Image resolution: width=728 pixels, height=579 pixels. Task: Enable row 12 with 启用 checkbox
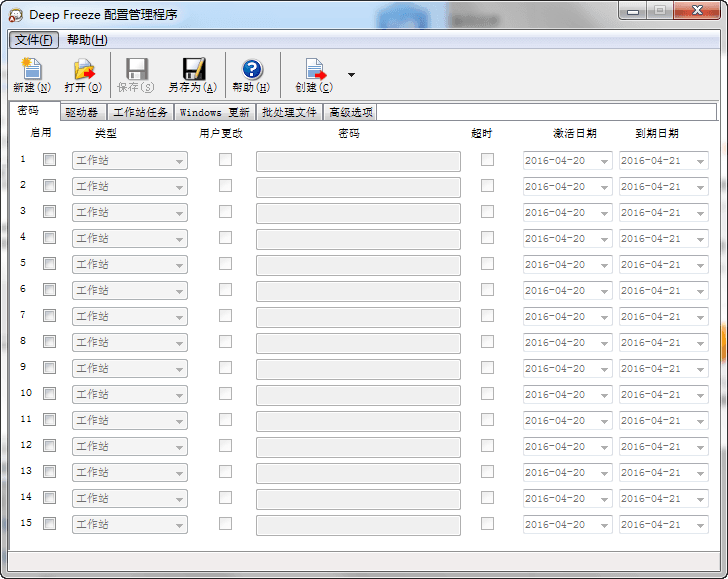click(49, 446)
